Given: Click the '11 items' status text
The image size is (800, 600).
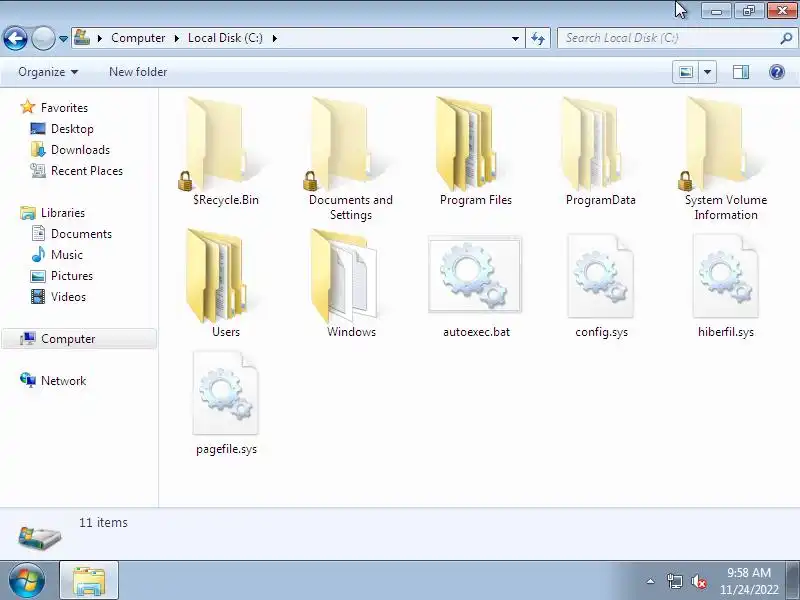Looking at the screenshot, I should tap(103, 522).
